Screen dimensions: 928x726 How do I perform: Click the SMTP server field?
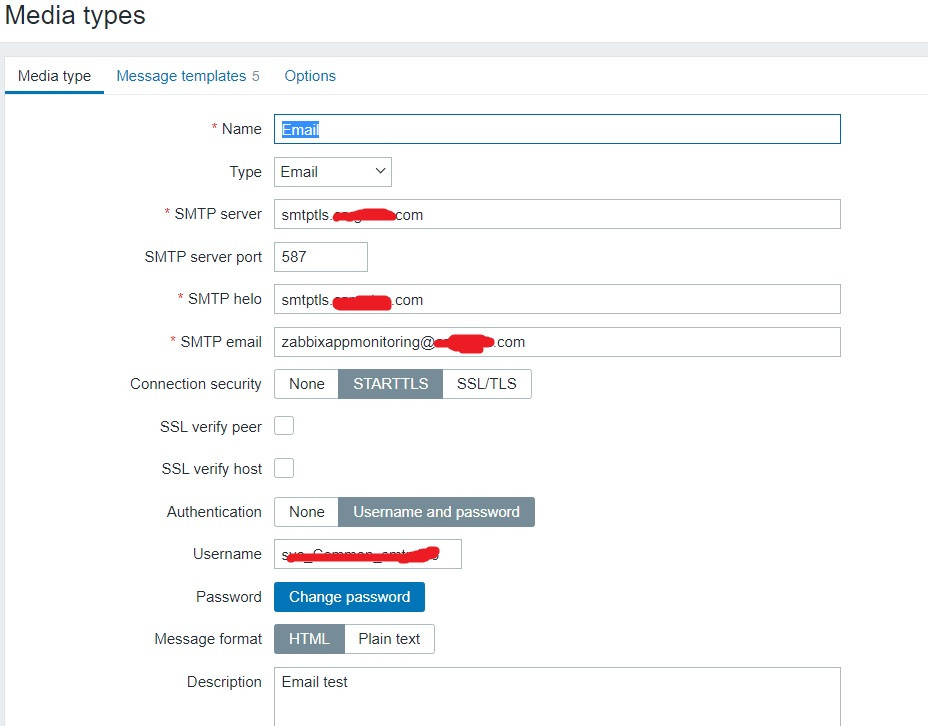coord(557,214)
